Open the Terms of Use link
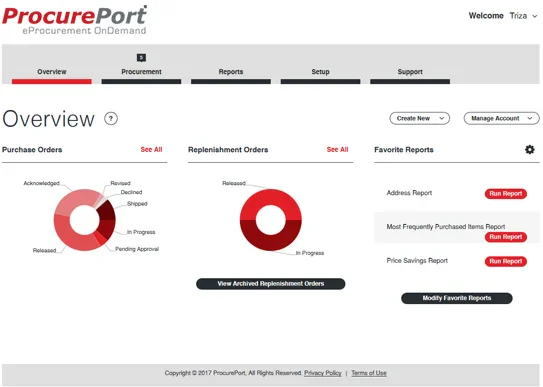This screenshot has height=387, width=543. coord(369,373)
